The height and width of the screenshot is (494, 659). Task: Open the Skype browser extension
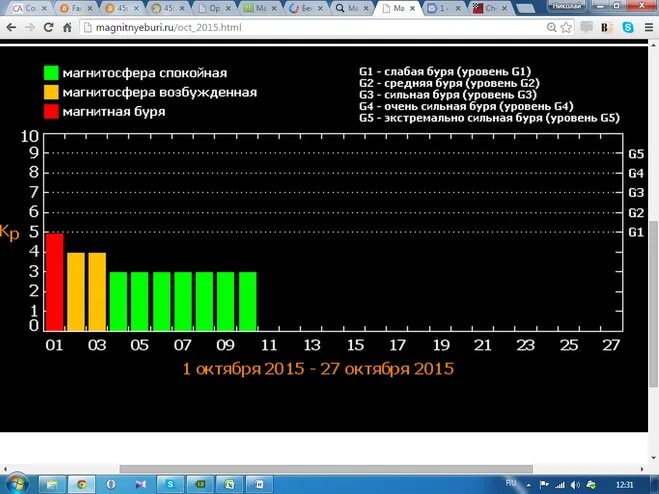[628, 27]
